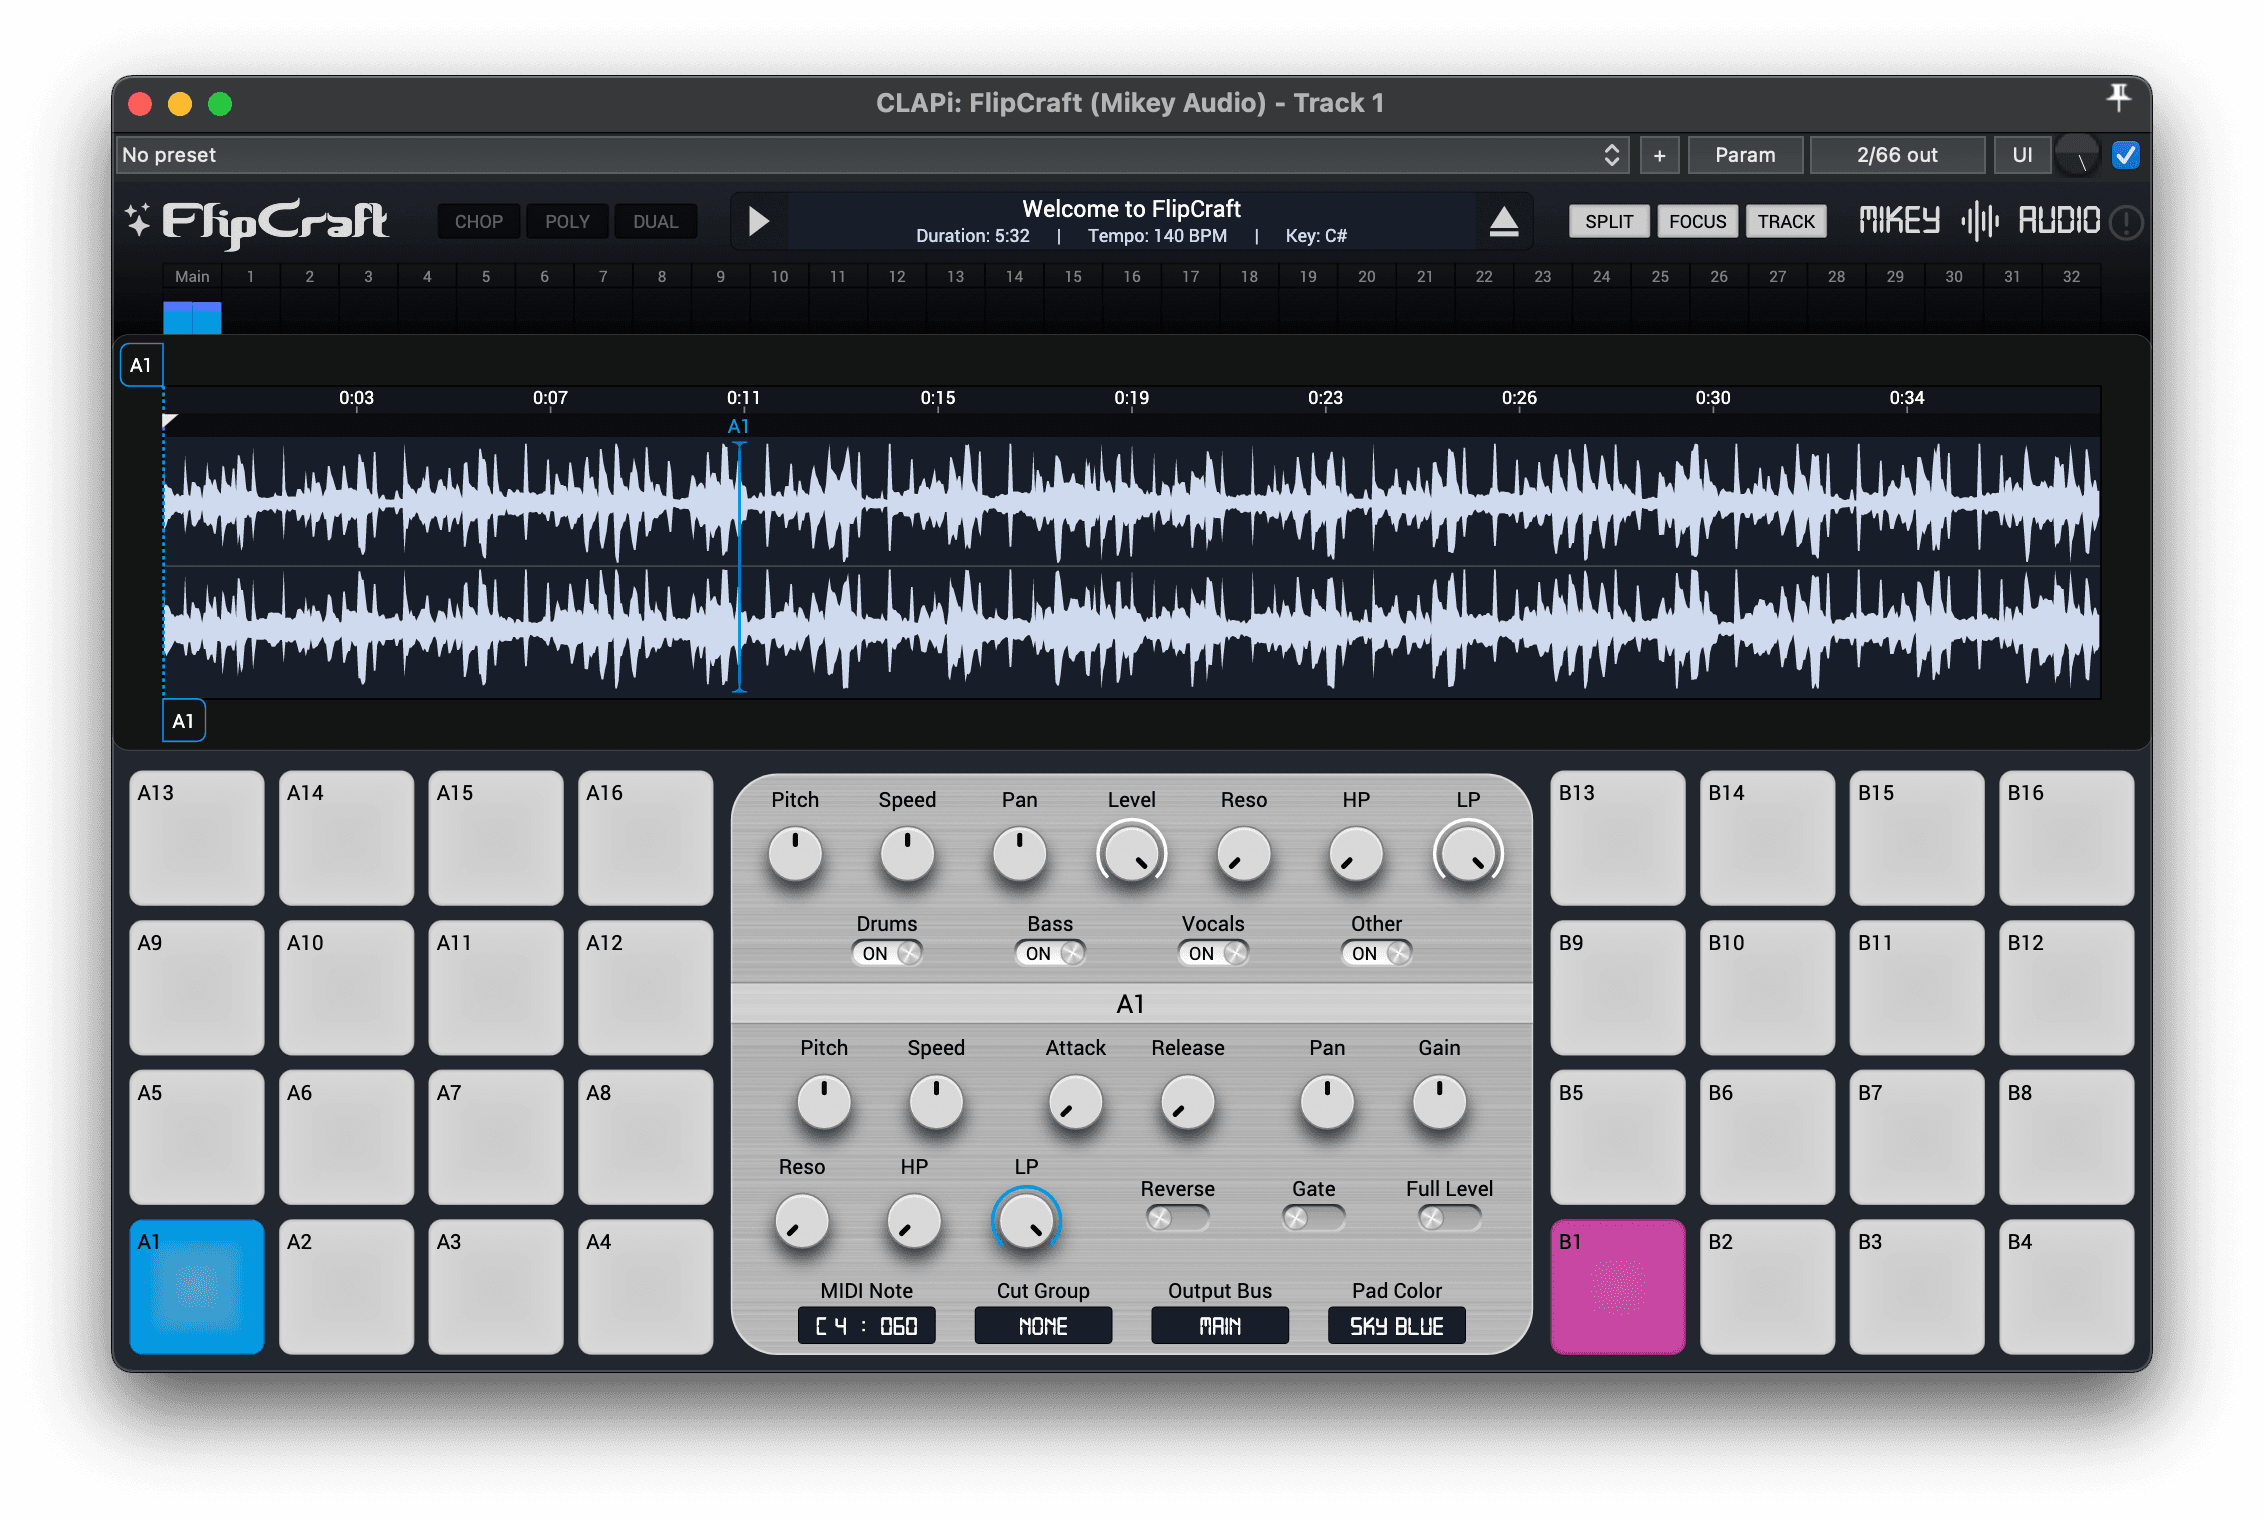Screen dimensions: 2264x1520
Task: Open the Cut Group NONE selector
Action: click(1043, 1326)
